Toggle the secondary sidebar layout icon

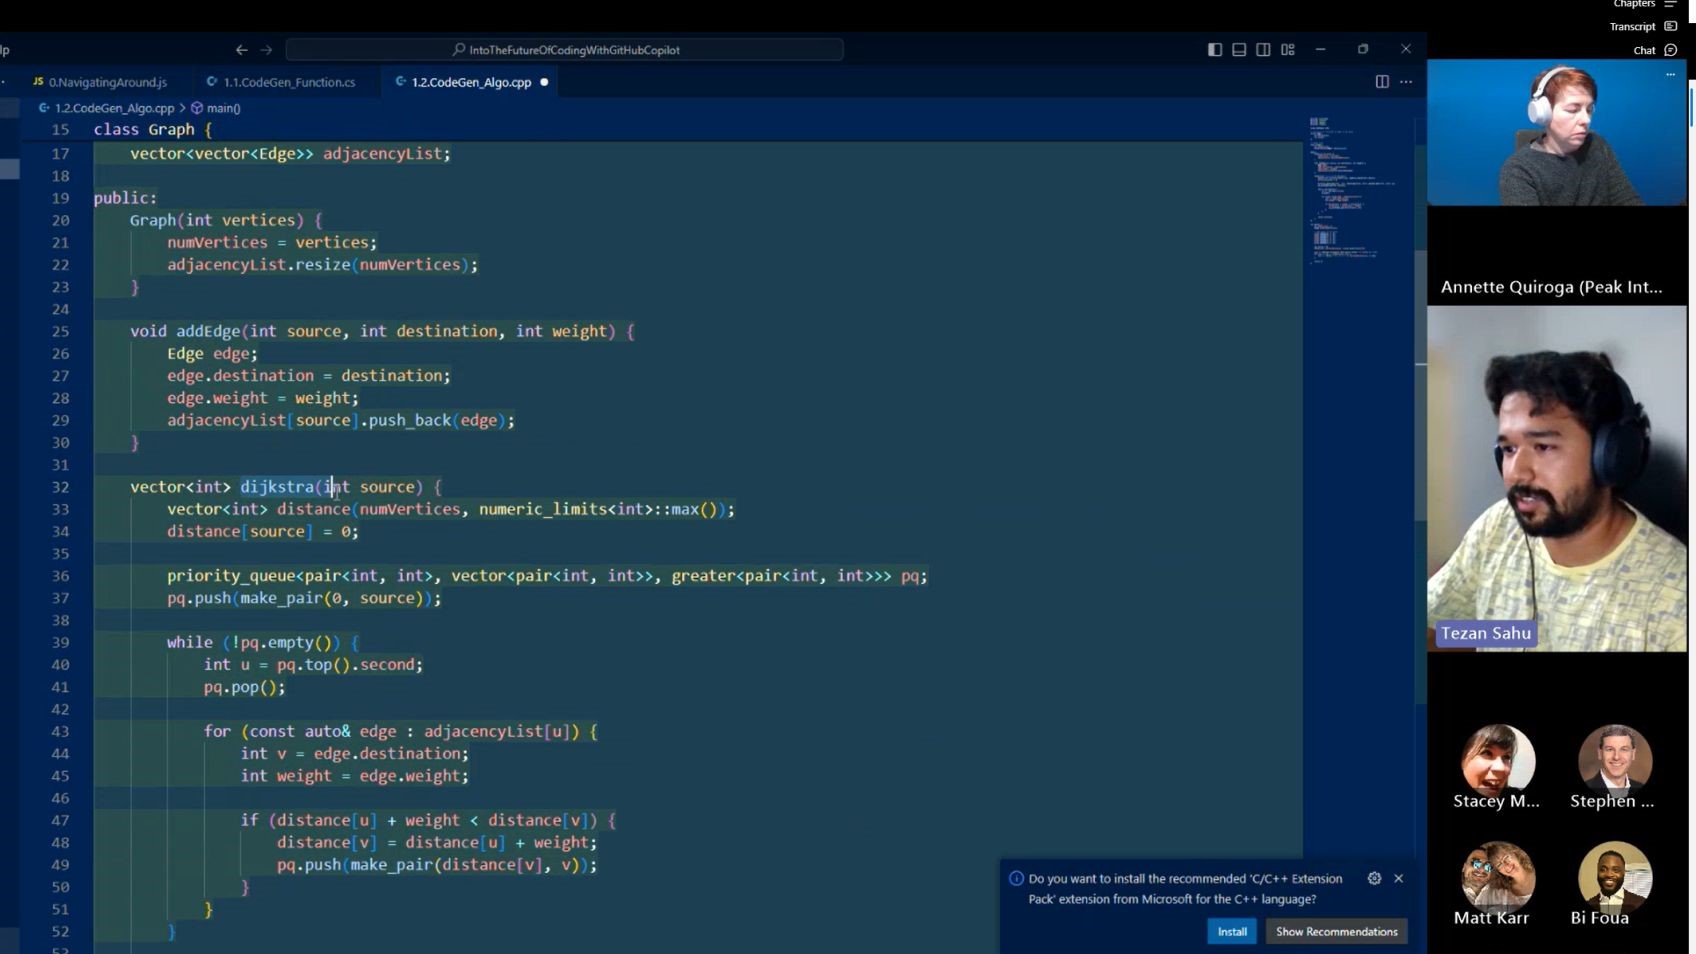1263,49
